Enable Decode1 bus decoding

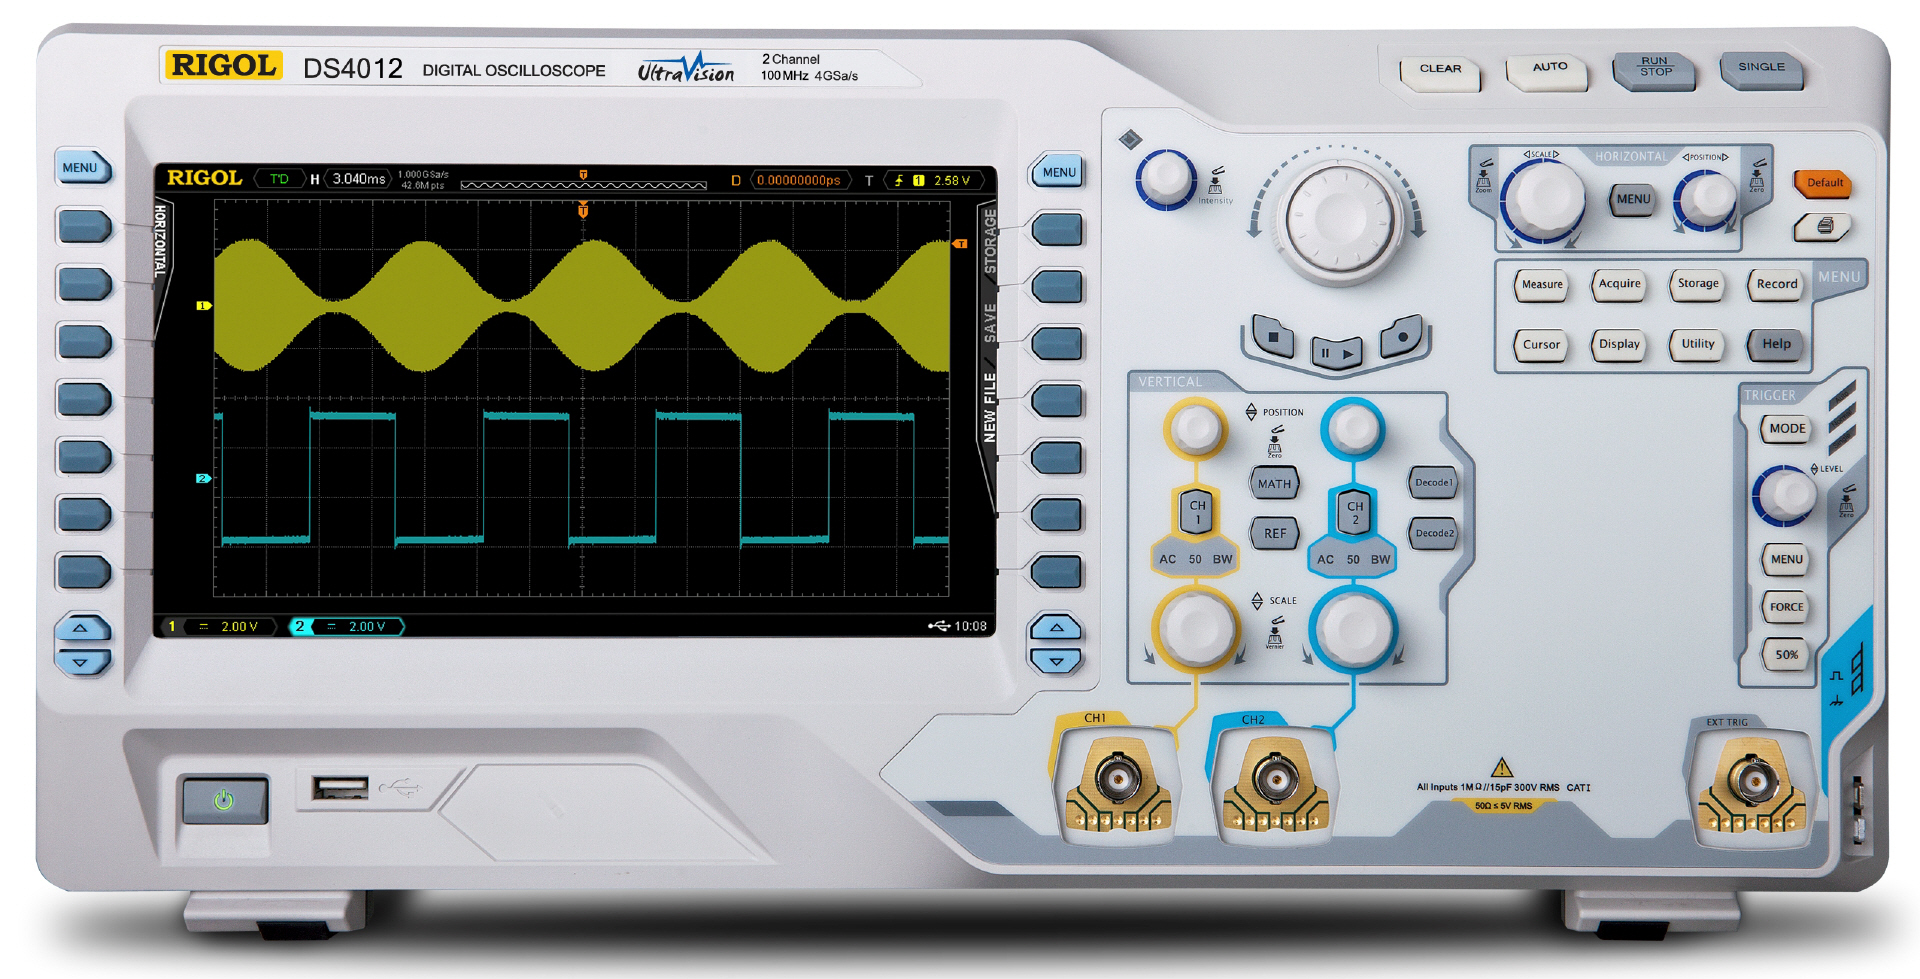(1433, 482)
